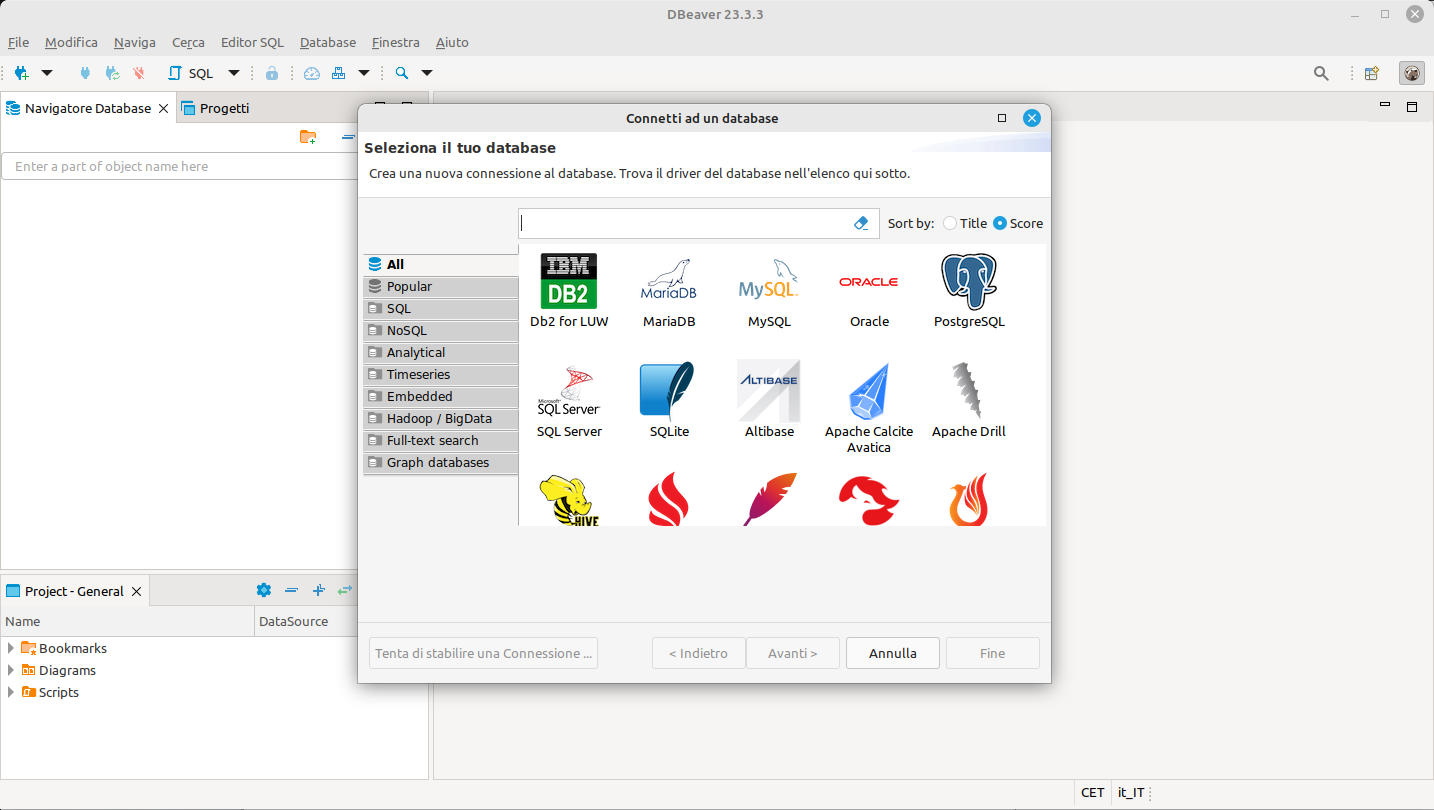
Task: Expand the Bookmarks tree node
Action: click(11, 648)
